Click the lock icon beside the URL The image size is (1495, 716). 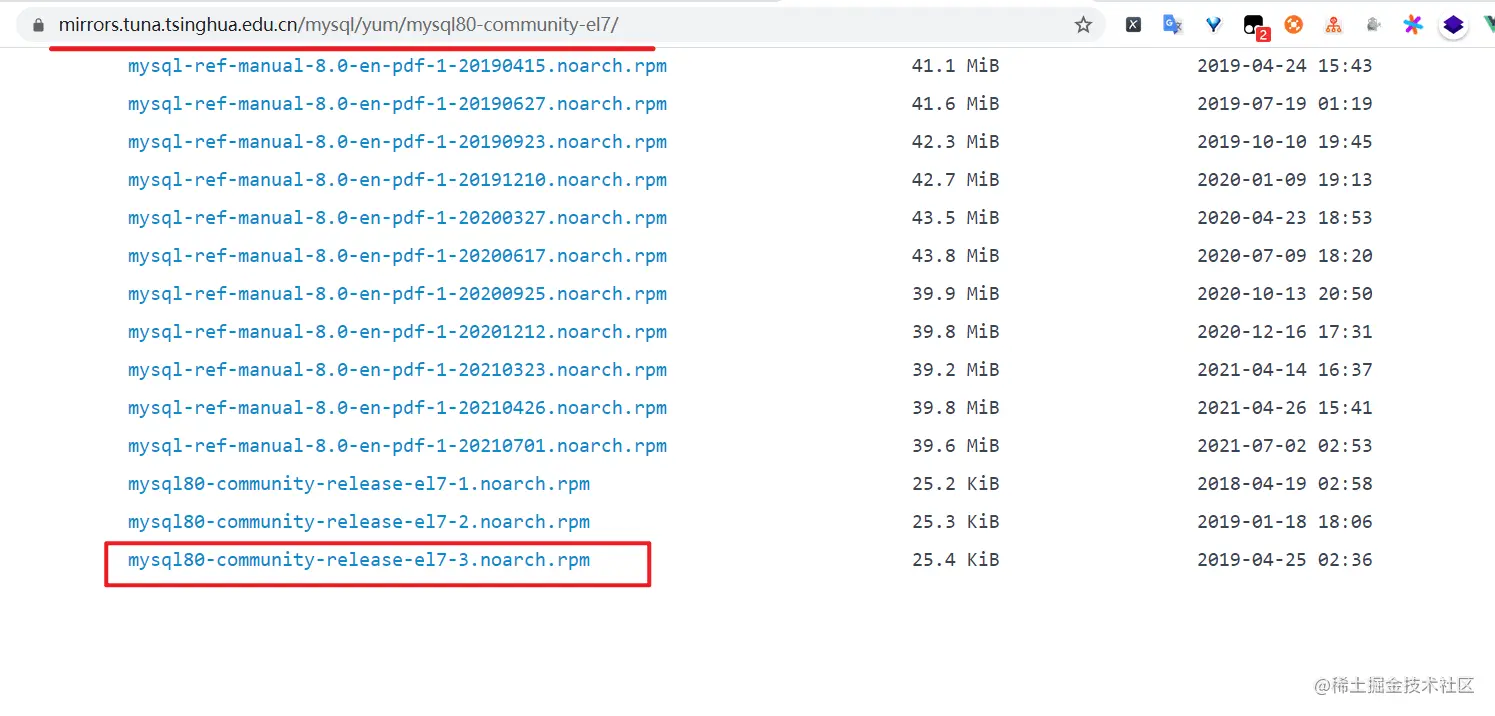pyautogui.click(x=39, y=25)
